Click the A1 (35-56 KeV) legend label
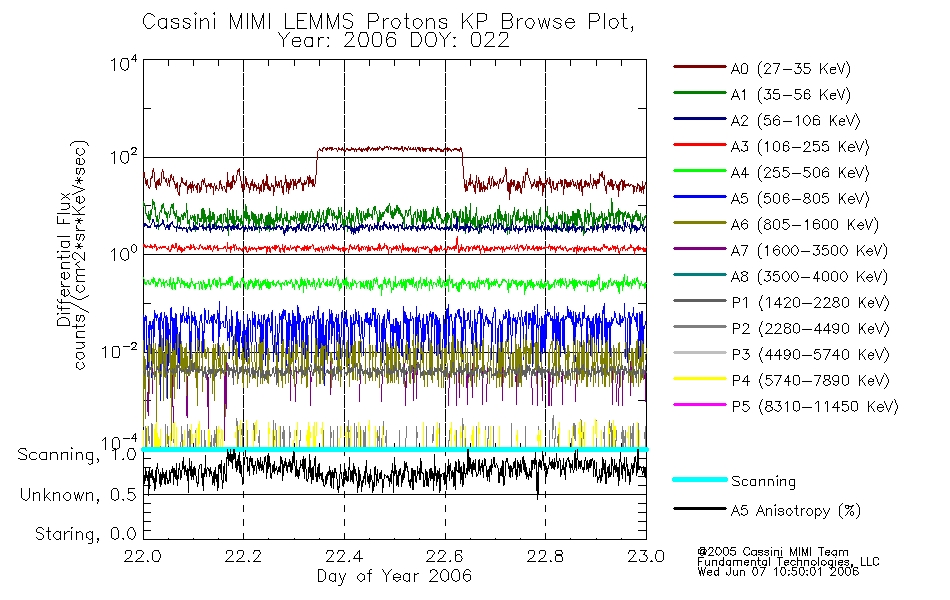950x600 pixels. (791, 95)
